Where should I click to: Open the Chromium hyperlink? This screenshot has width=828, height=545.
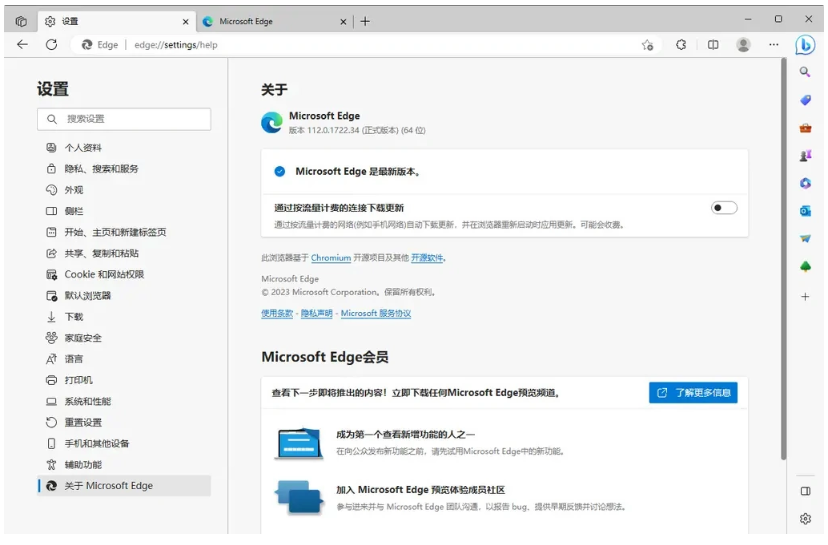pos(331,258)
